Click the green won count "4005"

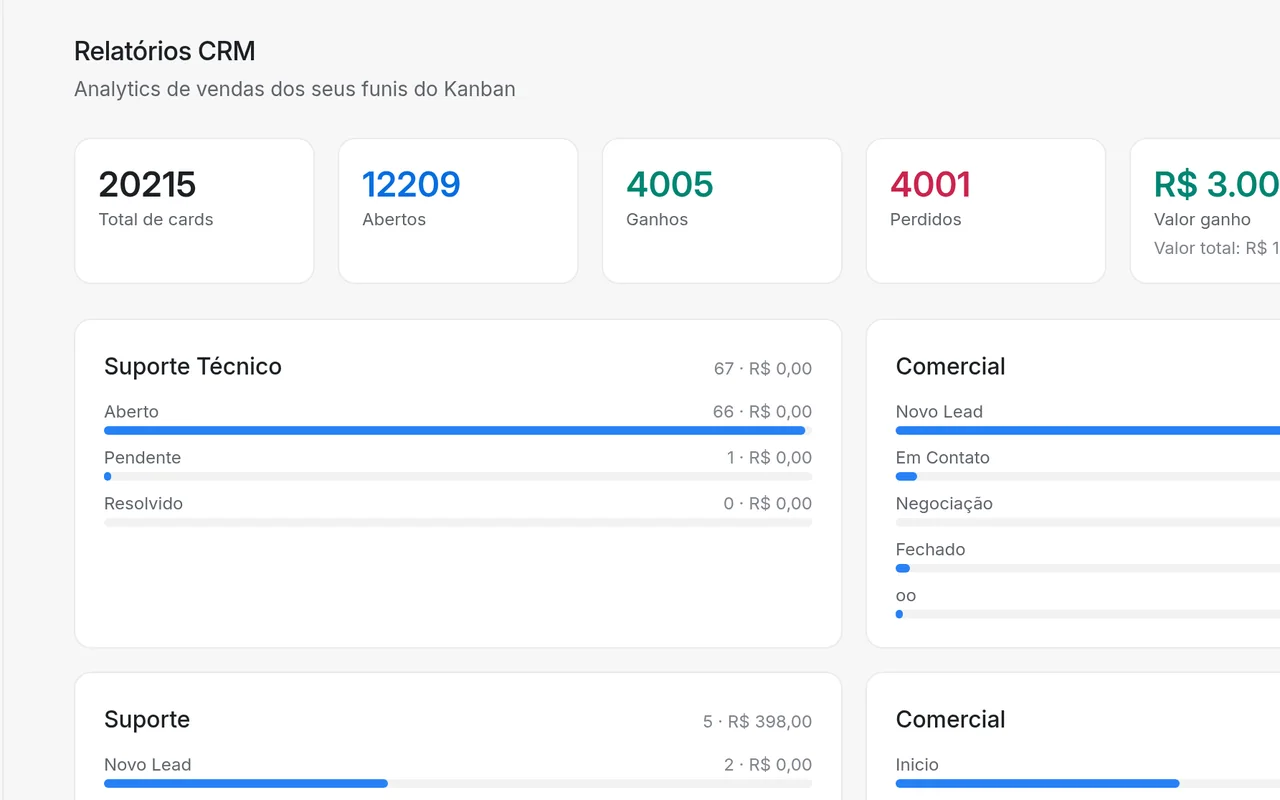tap(670, 184)
